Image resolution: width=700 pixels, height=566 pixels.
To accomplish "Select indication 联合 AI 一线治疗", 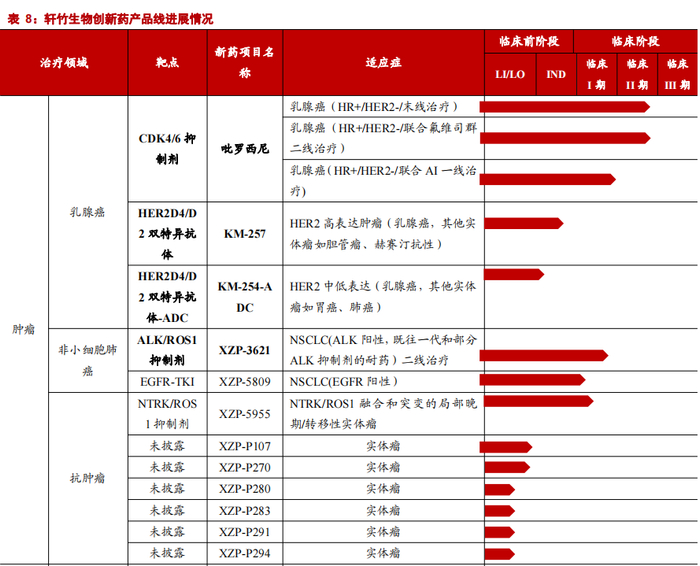I will (x=383, y=180).
